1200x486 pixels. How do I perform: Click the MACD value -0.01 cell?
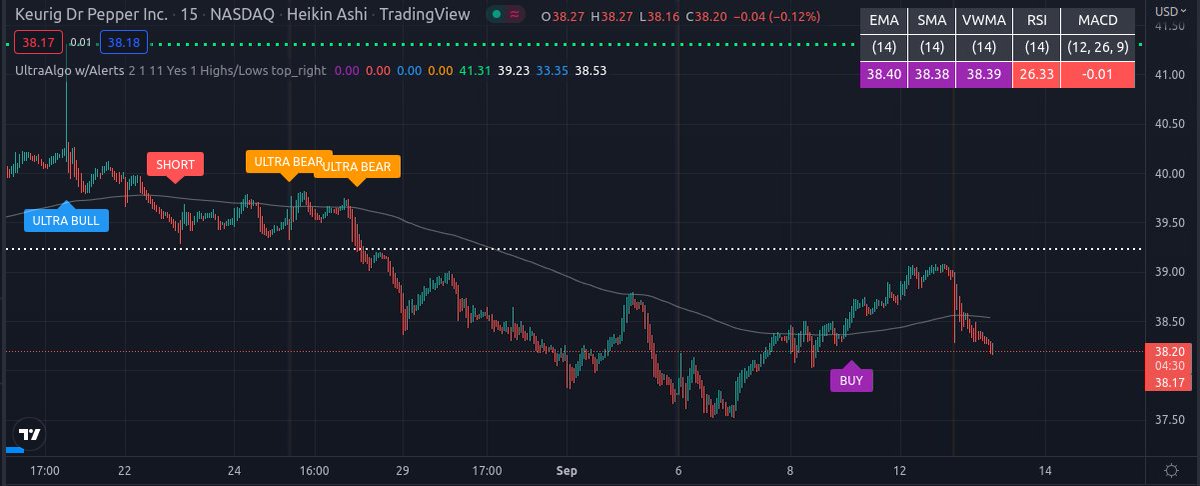coord(1097,75)
